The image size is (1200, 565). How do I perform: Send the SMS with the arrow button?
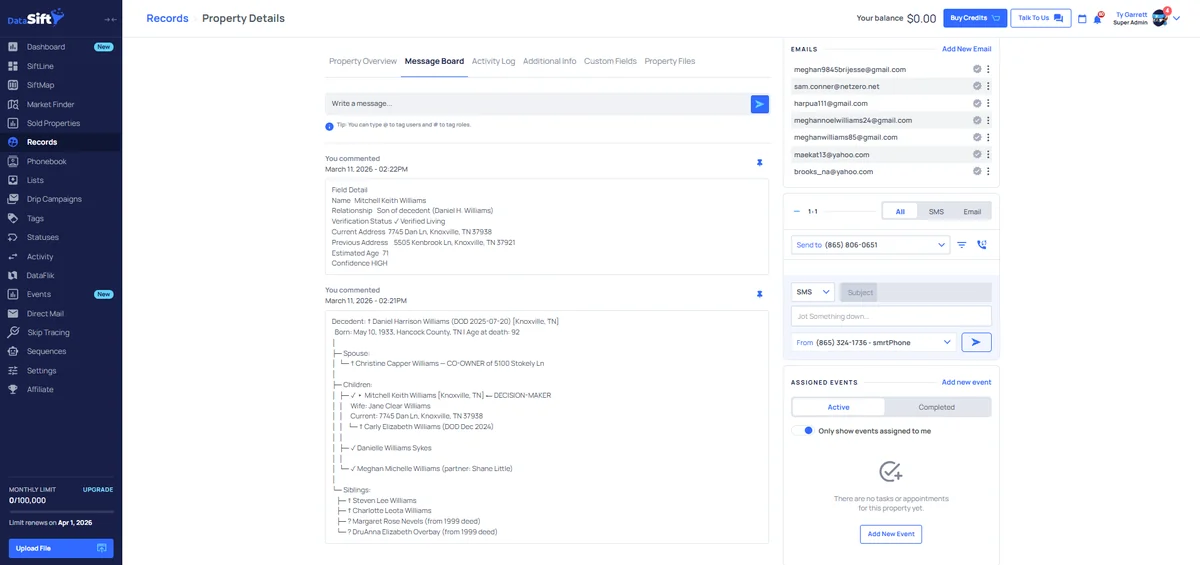[976, 342]
